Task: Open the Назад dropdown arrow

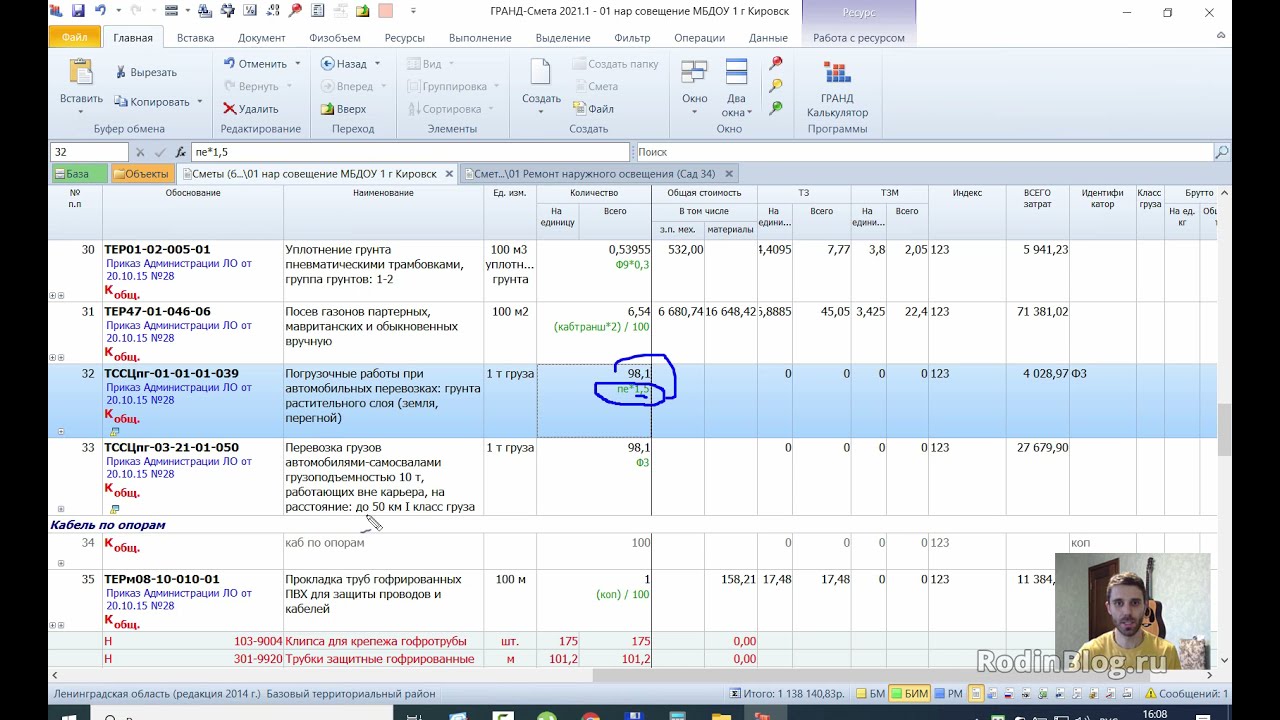Action: point(377,64)
